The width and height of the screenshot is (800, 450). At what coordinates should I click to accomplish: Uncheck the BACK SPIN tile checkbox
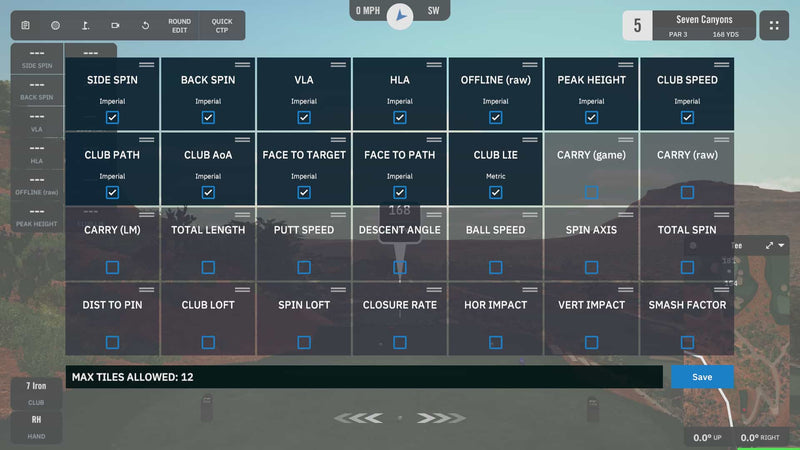tap(208, 118)
